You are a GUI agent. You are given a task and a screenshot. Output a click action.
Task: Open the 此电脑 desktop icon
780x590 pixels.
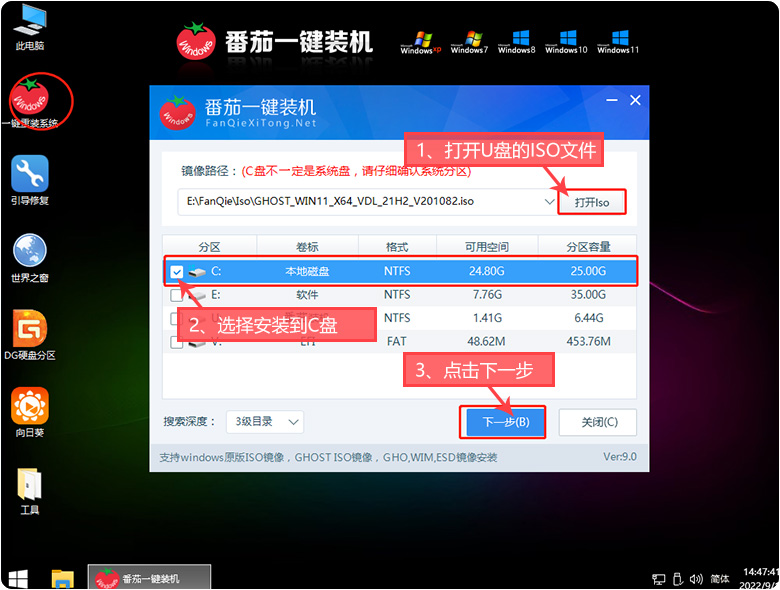click(x=30, y=27)
